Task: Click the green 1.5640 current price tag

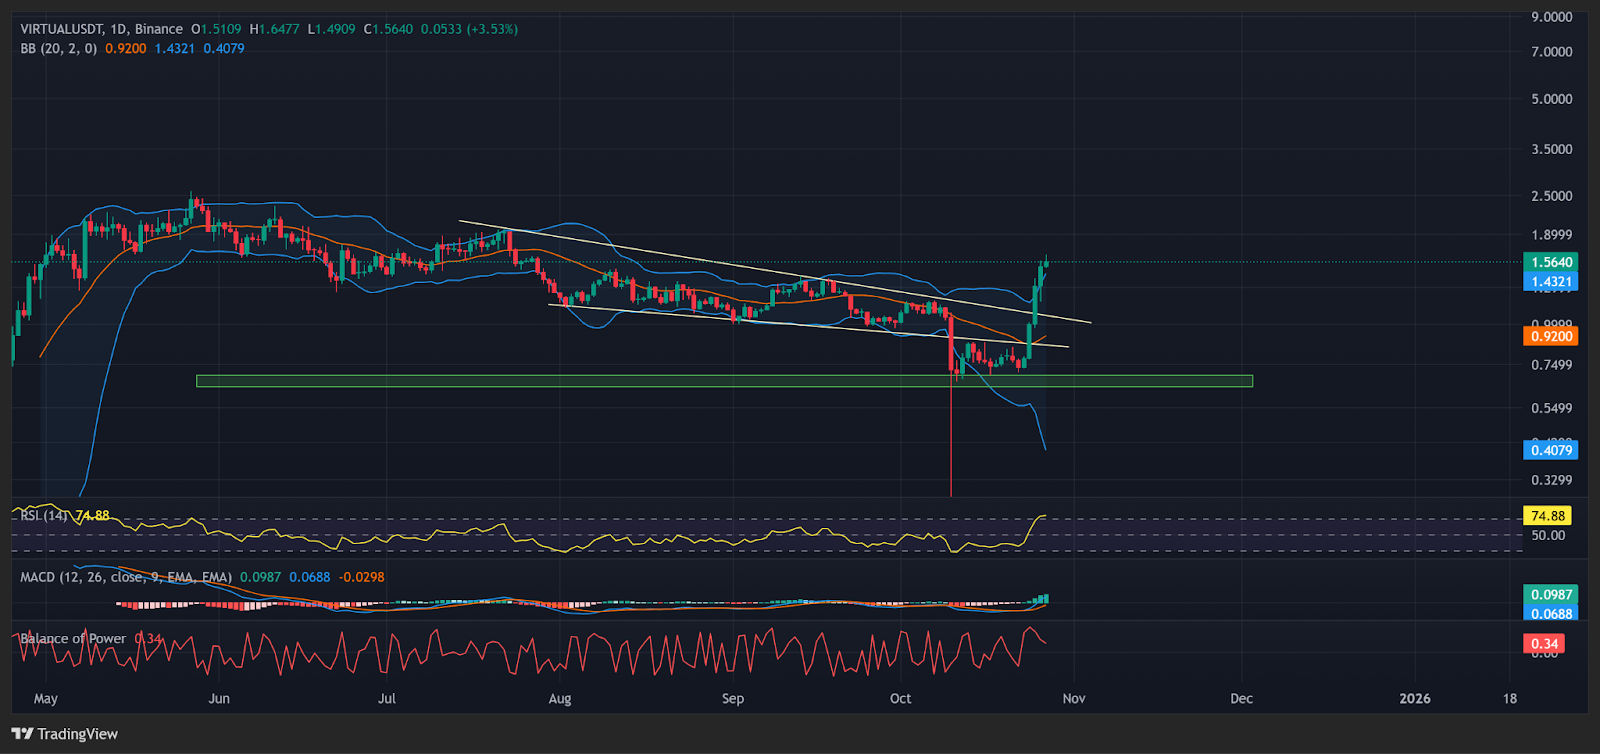Action: (1550, 262)
